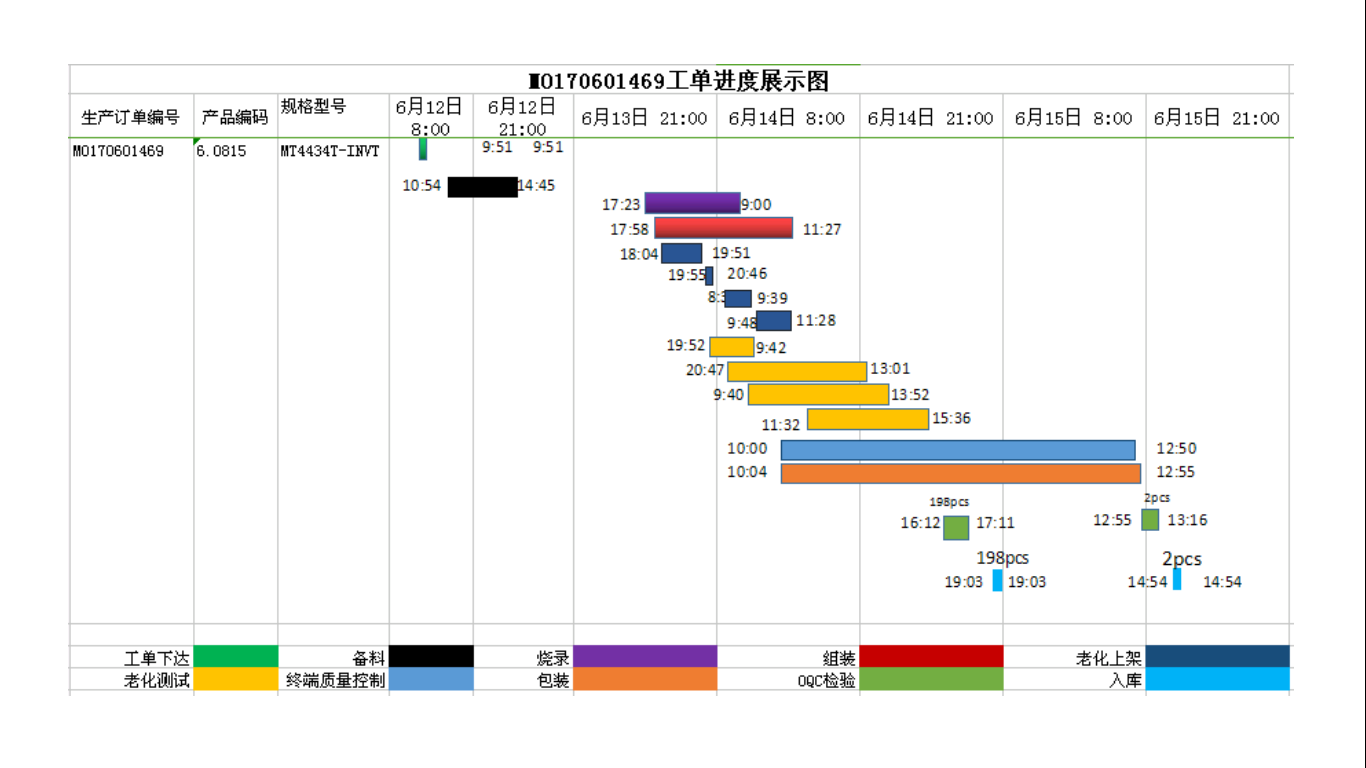
Task: Select the 规格型号 column header
Action: (313, 107)
